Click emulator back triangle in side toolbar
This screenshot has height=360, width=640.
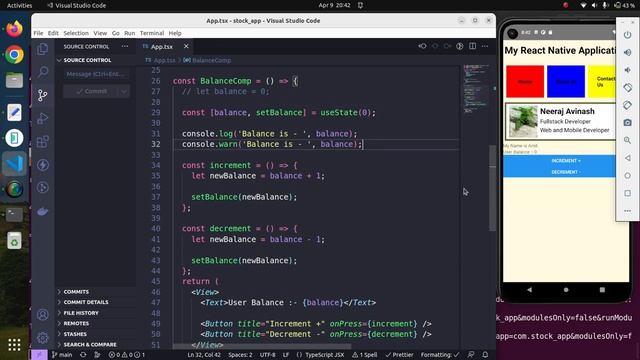click(627, 158)
